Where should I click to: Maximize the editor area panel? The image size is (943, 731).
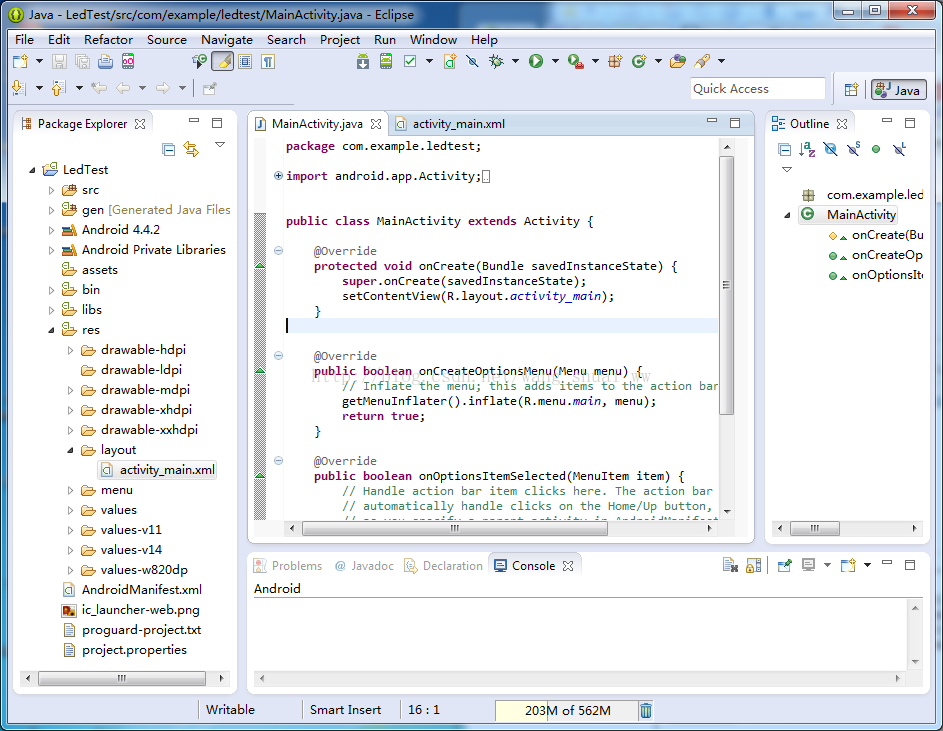[735, 123]
